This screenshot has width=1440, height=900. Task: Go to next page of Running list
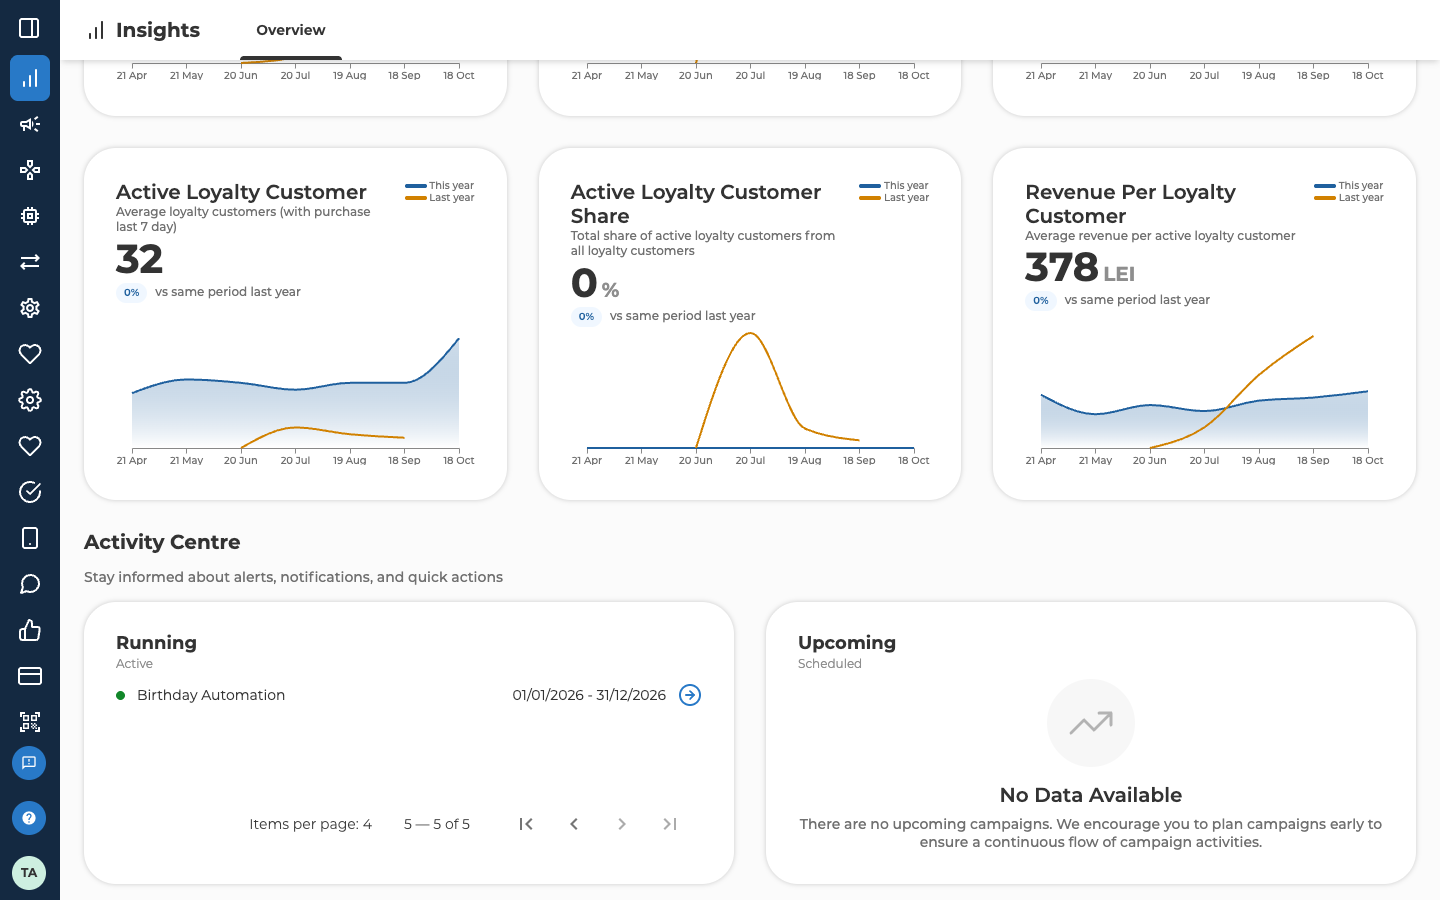click(x=622, y=824)
